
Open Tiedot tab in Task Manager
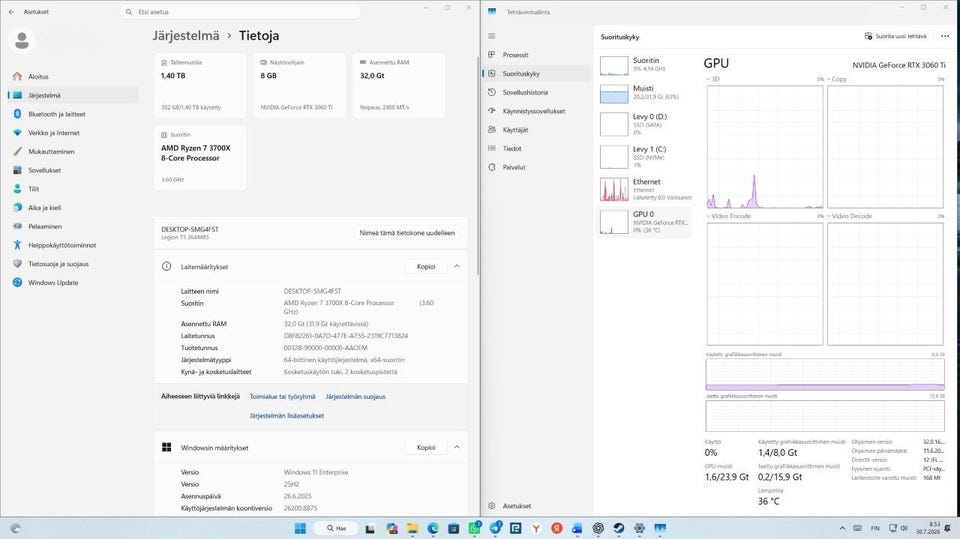pos(512,148)
